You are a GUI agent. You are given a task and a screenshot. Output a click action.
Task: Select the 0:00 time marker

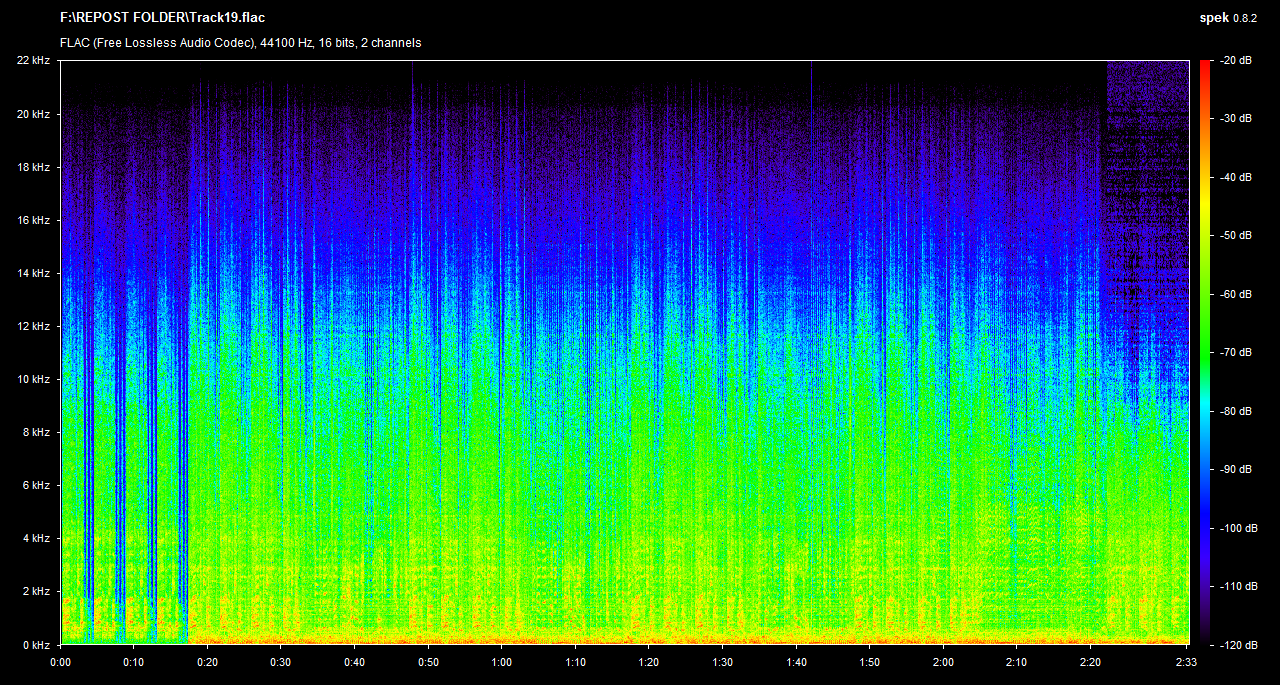pyautogui.click(x=60, y=662)
